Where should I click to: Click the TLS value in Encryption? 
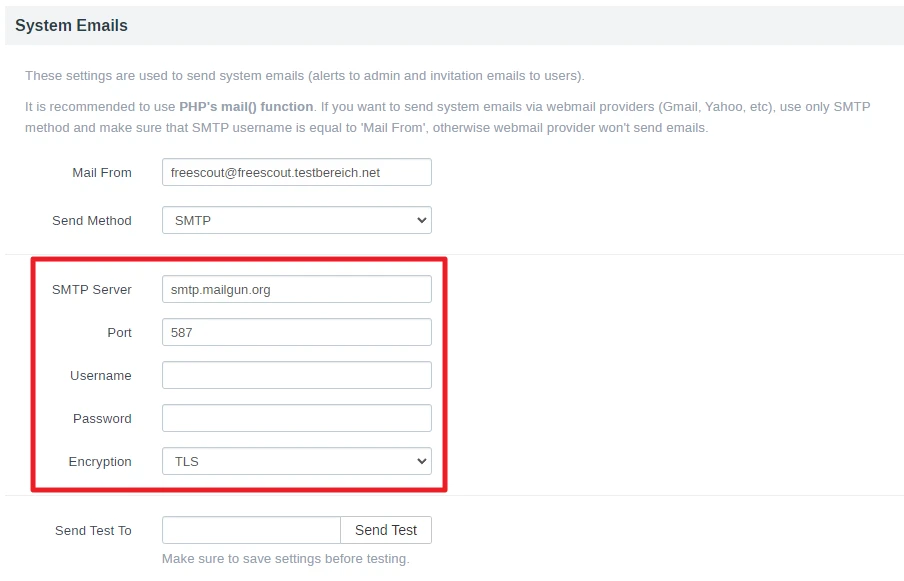pyautogui.click(x=185, y=462)
